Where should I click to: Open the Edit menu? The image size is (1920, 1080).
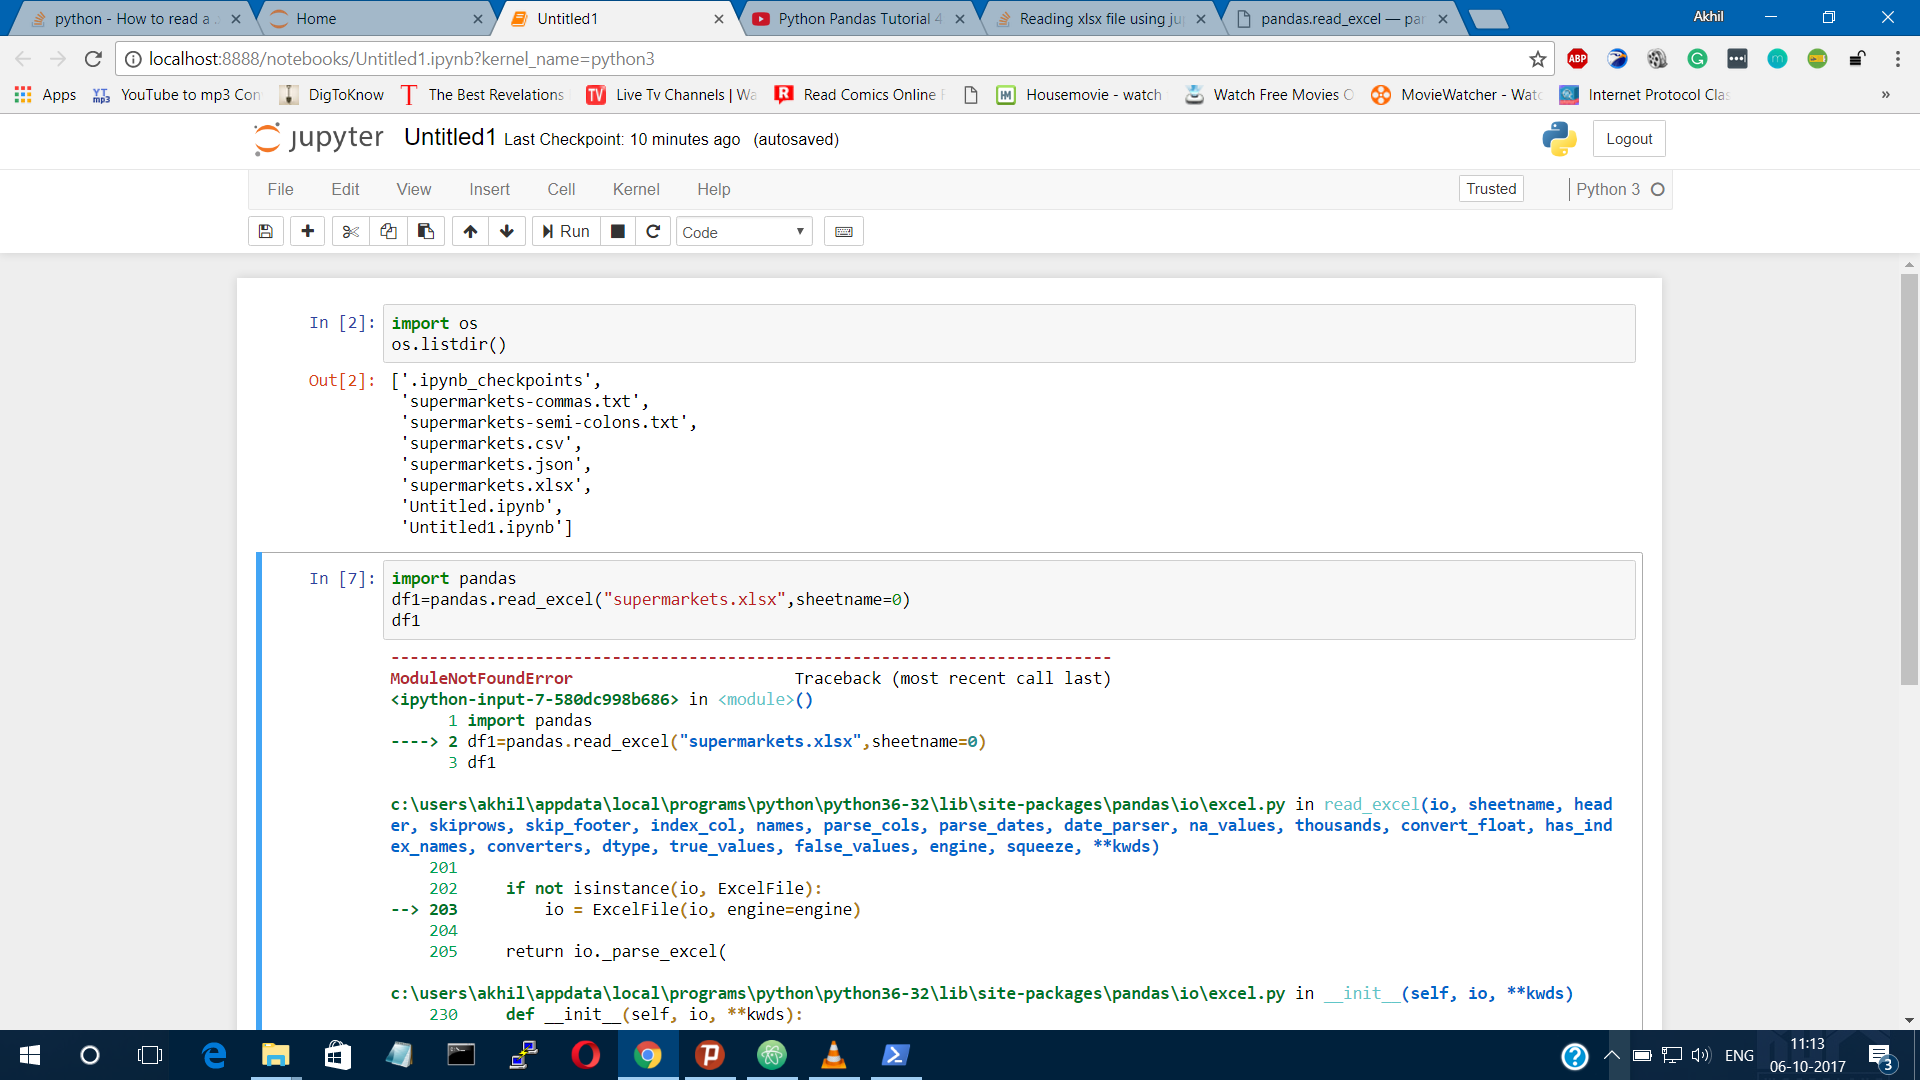345,189
